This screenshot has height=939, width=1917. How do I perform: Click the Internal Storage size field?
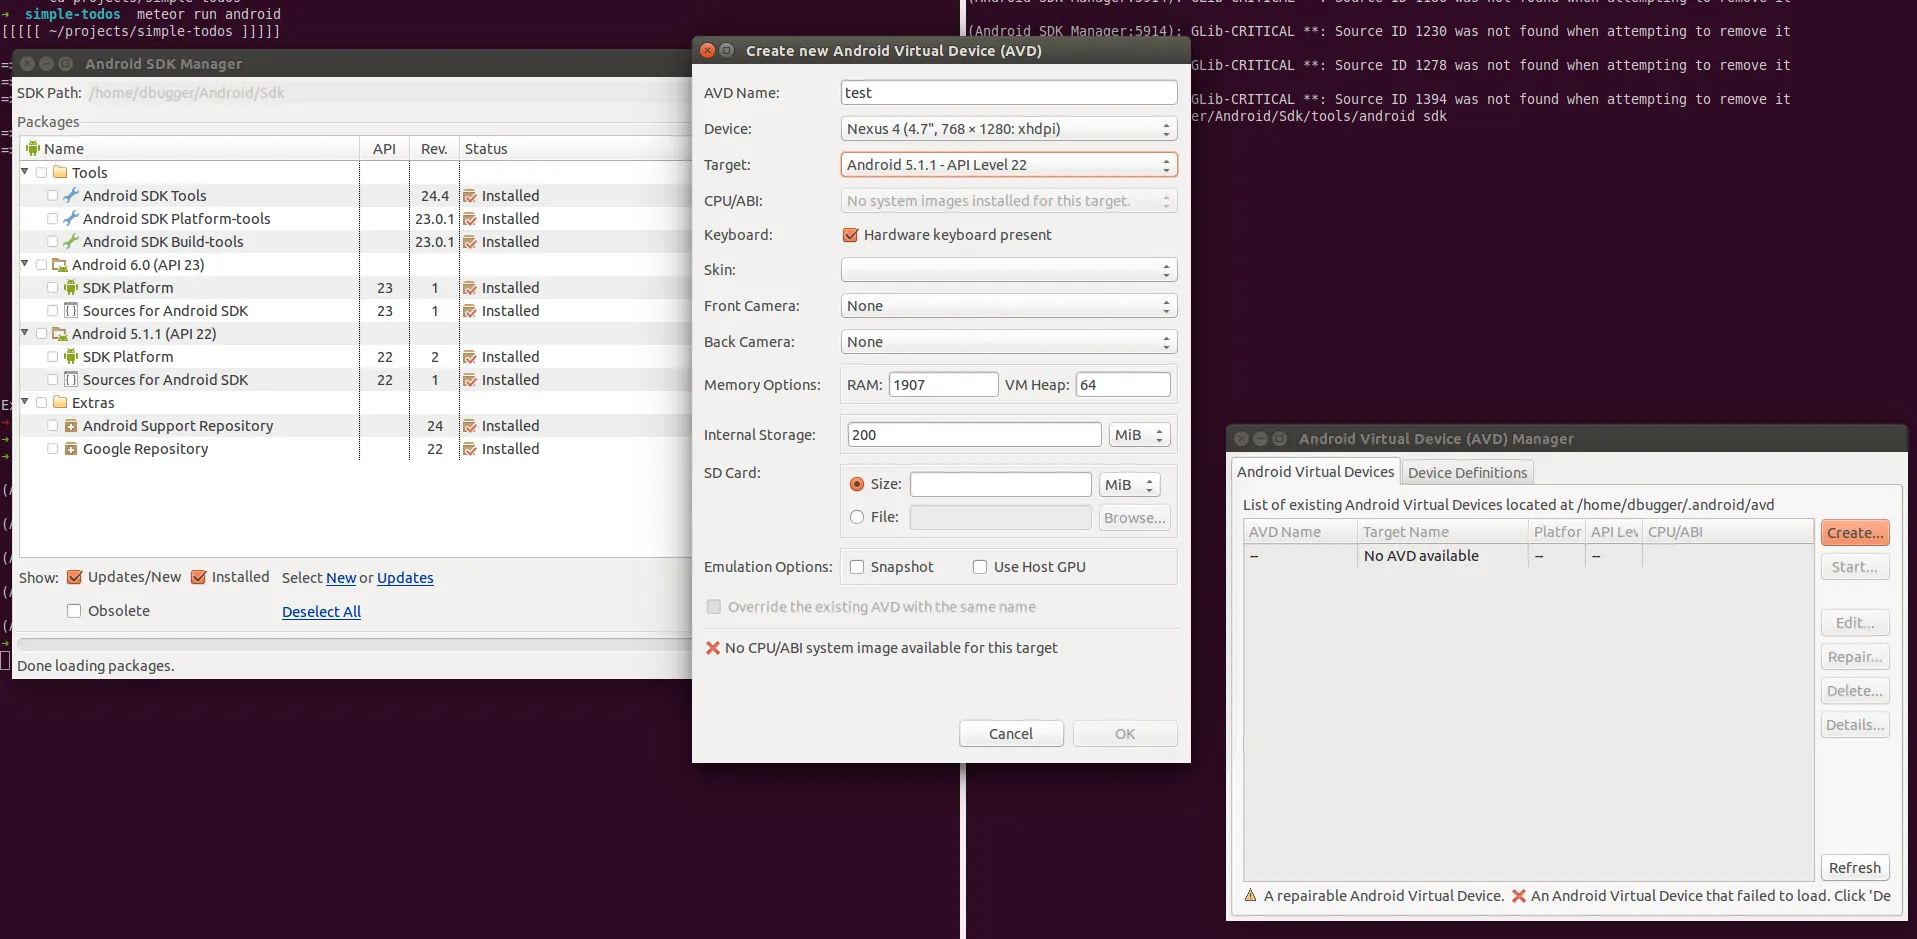tap(974, 435)
